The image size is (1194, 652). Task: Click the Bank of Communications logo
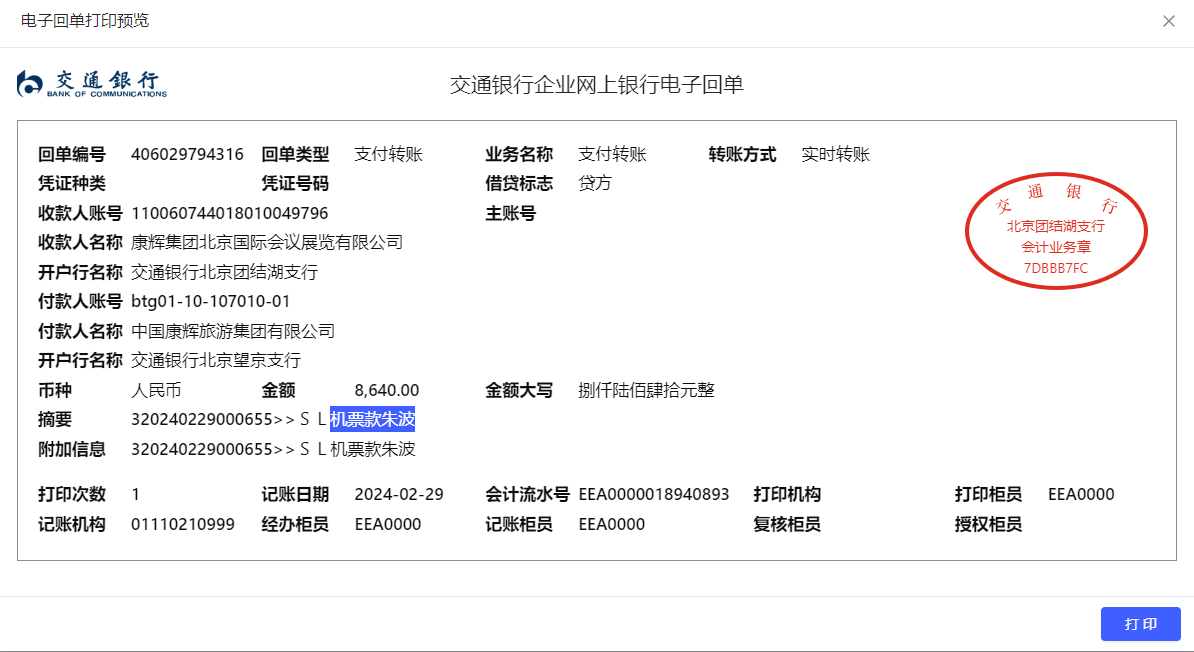(92, 84)
